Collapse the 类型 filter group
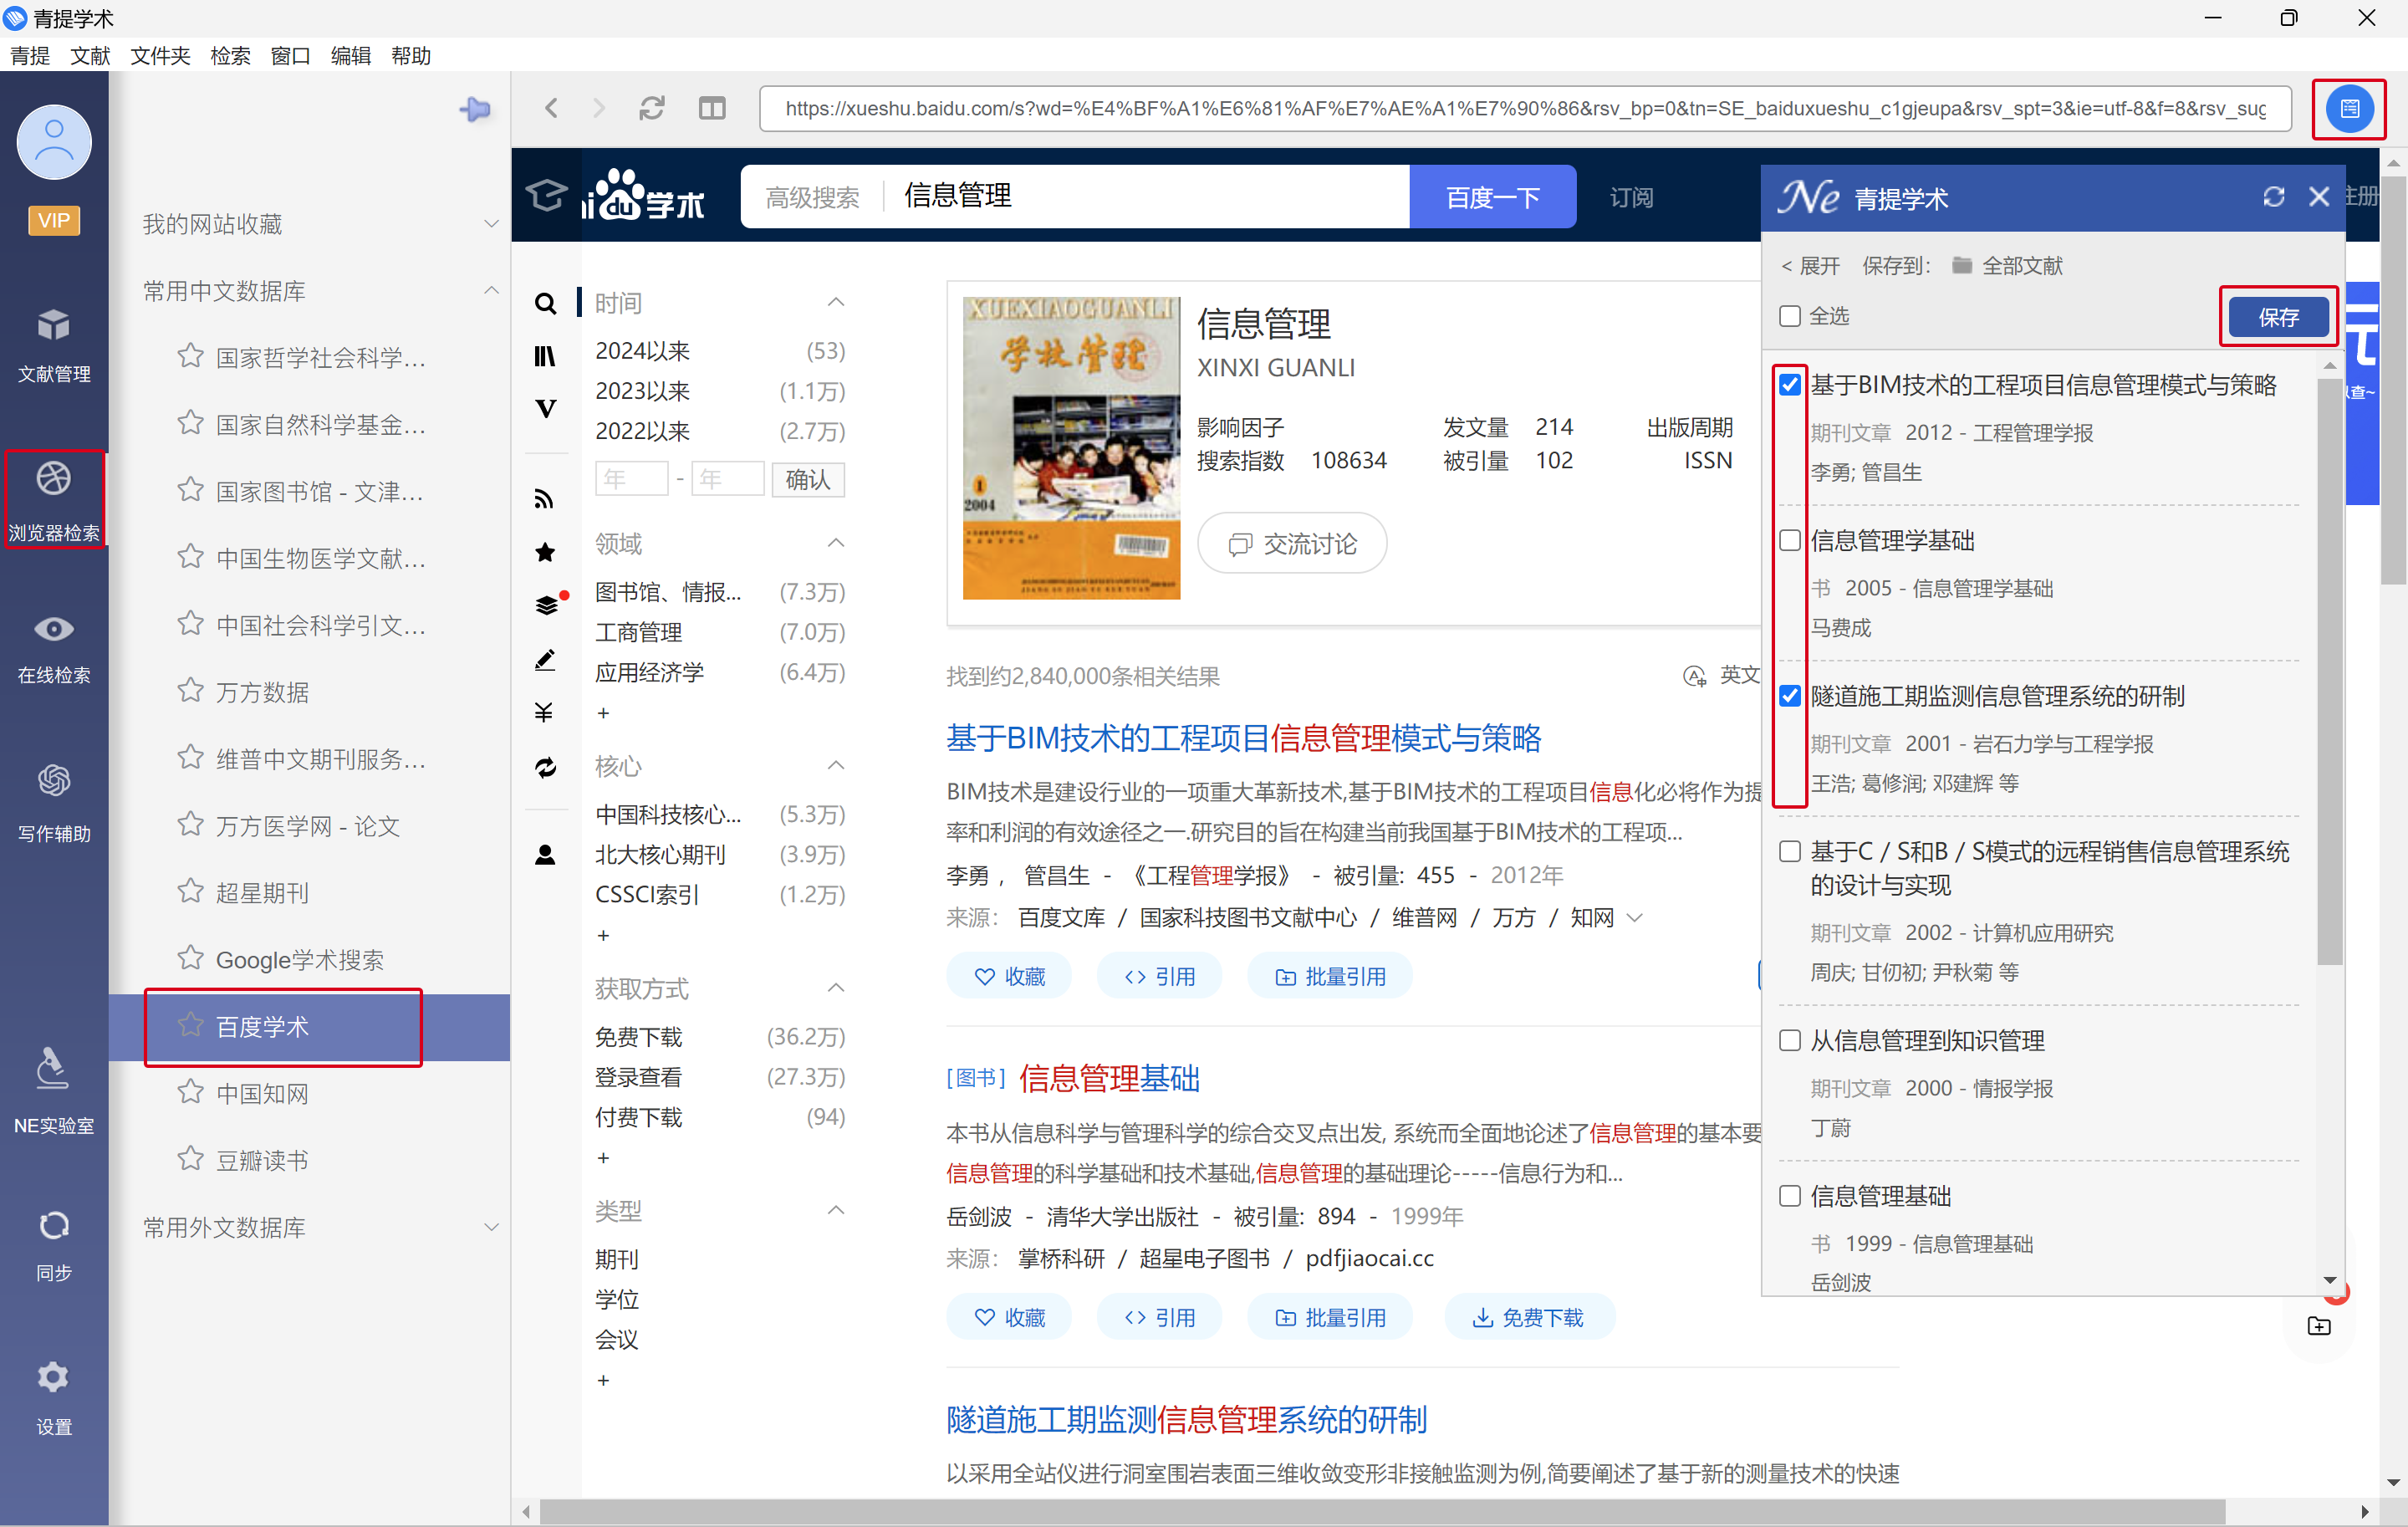The width and height of the screenshot is (2408, 1527). coord(836,1211)
